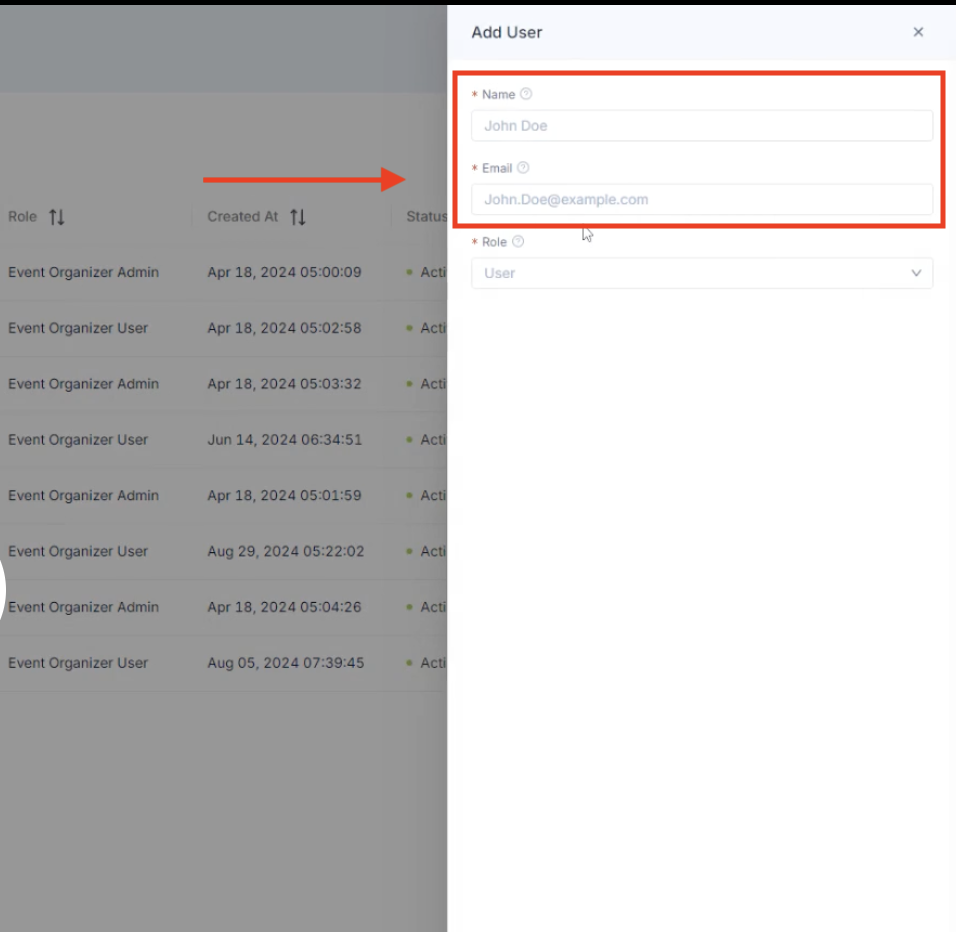Close the Add User panel
The width and height of the screenshot is (956, 932).
[918, 32]
